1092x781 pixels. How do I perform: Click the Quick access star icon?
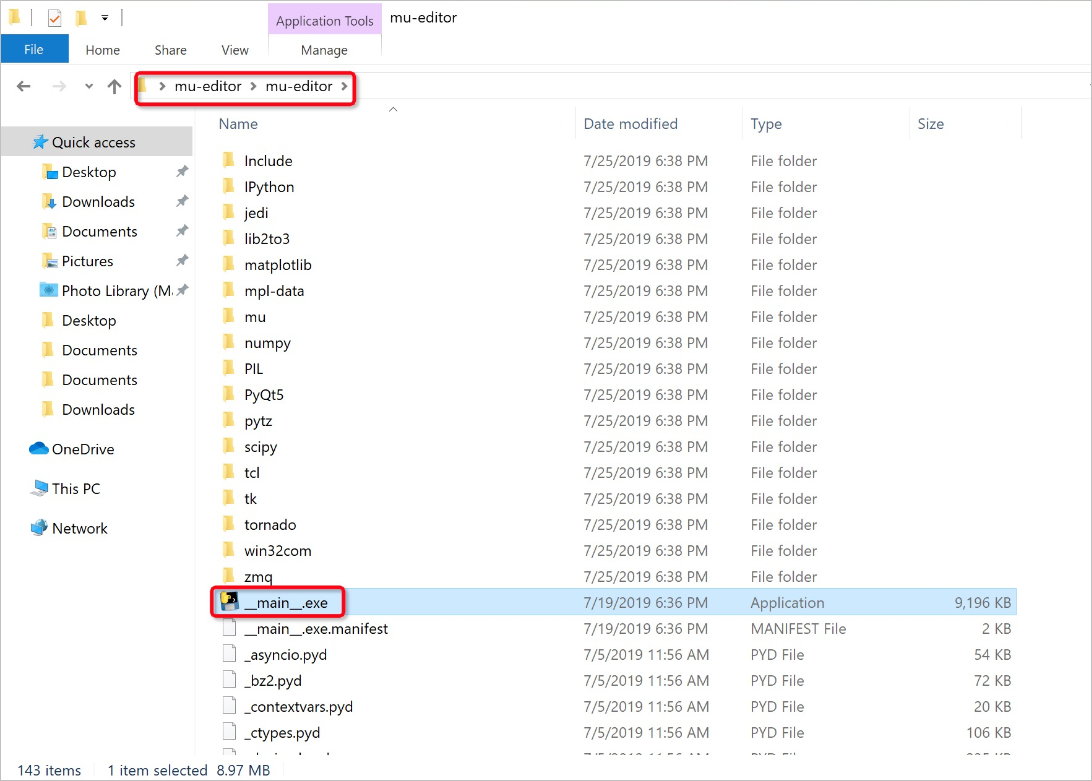coord(40,142)
